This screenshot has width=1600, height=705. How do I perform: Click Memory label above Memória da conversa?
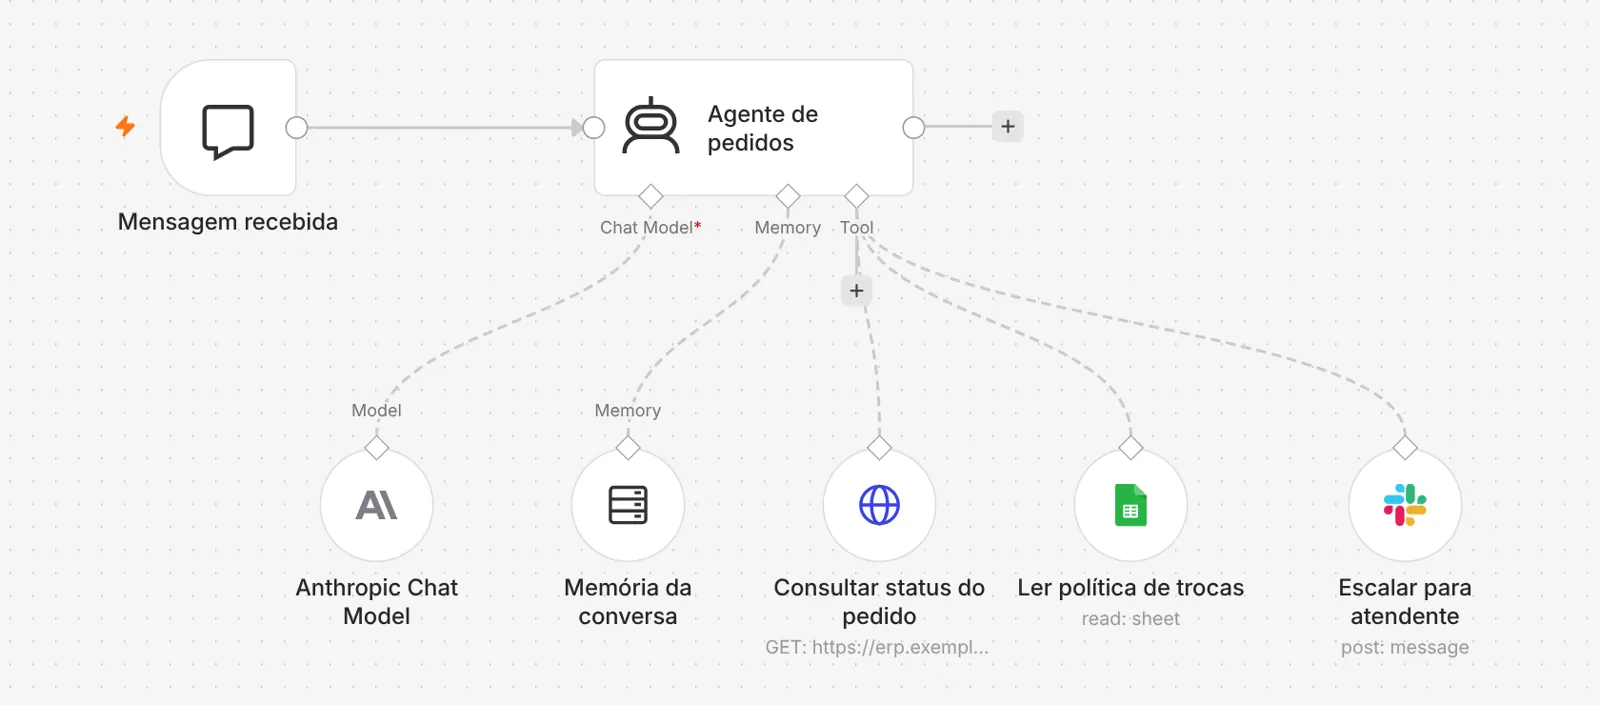628,410
